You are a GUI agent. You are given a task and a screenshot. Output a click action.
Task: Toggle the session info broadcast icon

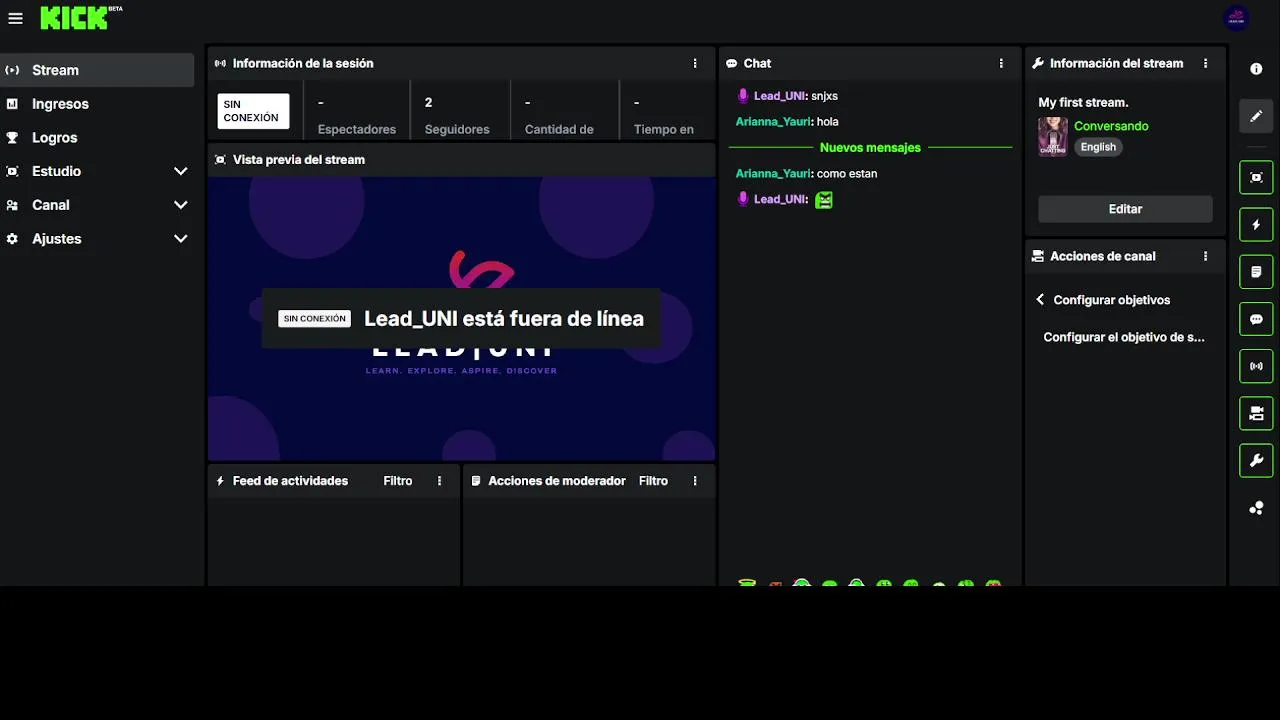[1257, 366]
